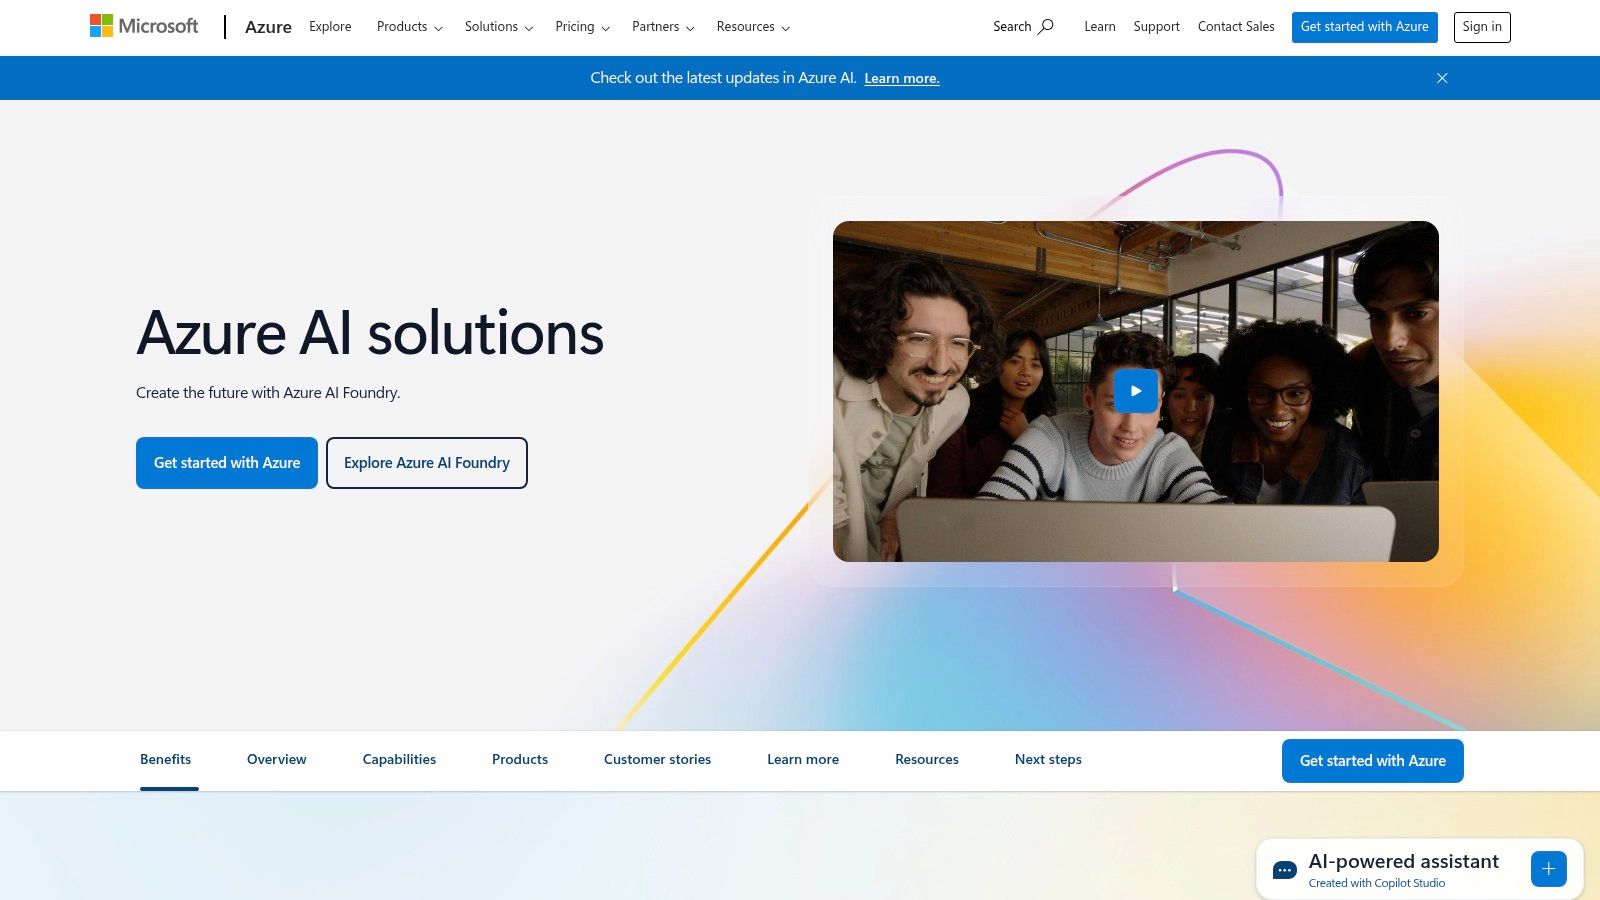The width and height of the screenshot is (1600, 900).
Task: Select the Benefits tab
Action: [166, 760]
